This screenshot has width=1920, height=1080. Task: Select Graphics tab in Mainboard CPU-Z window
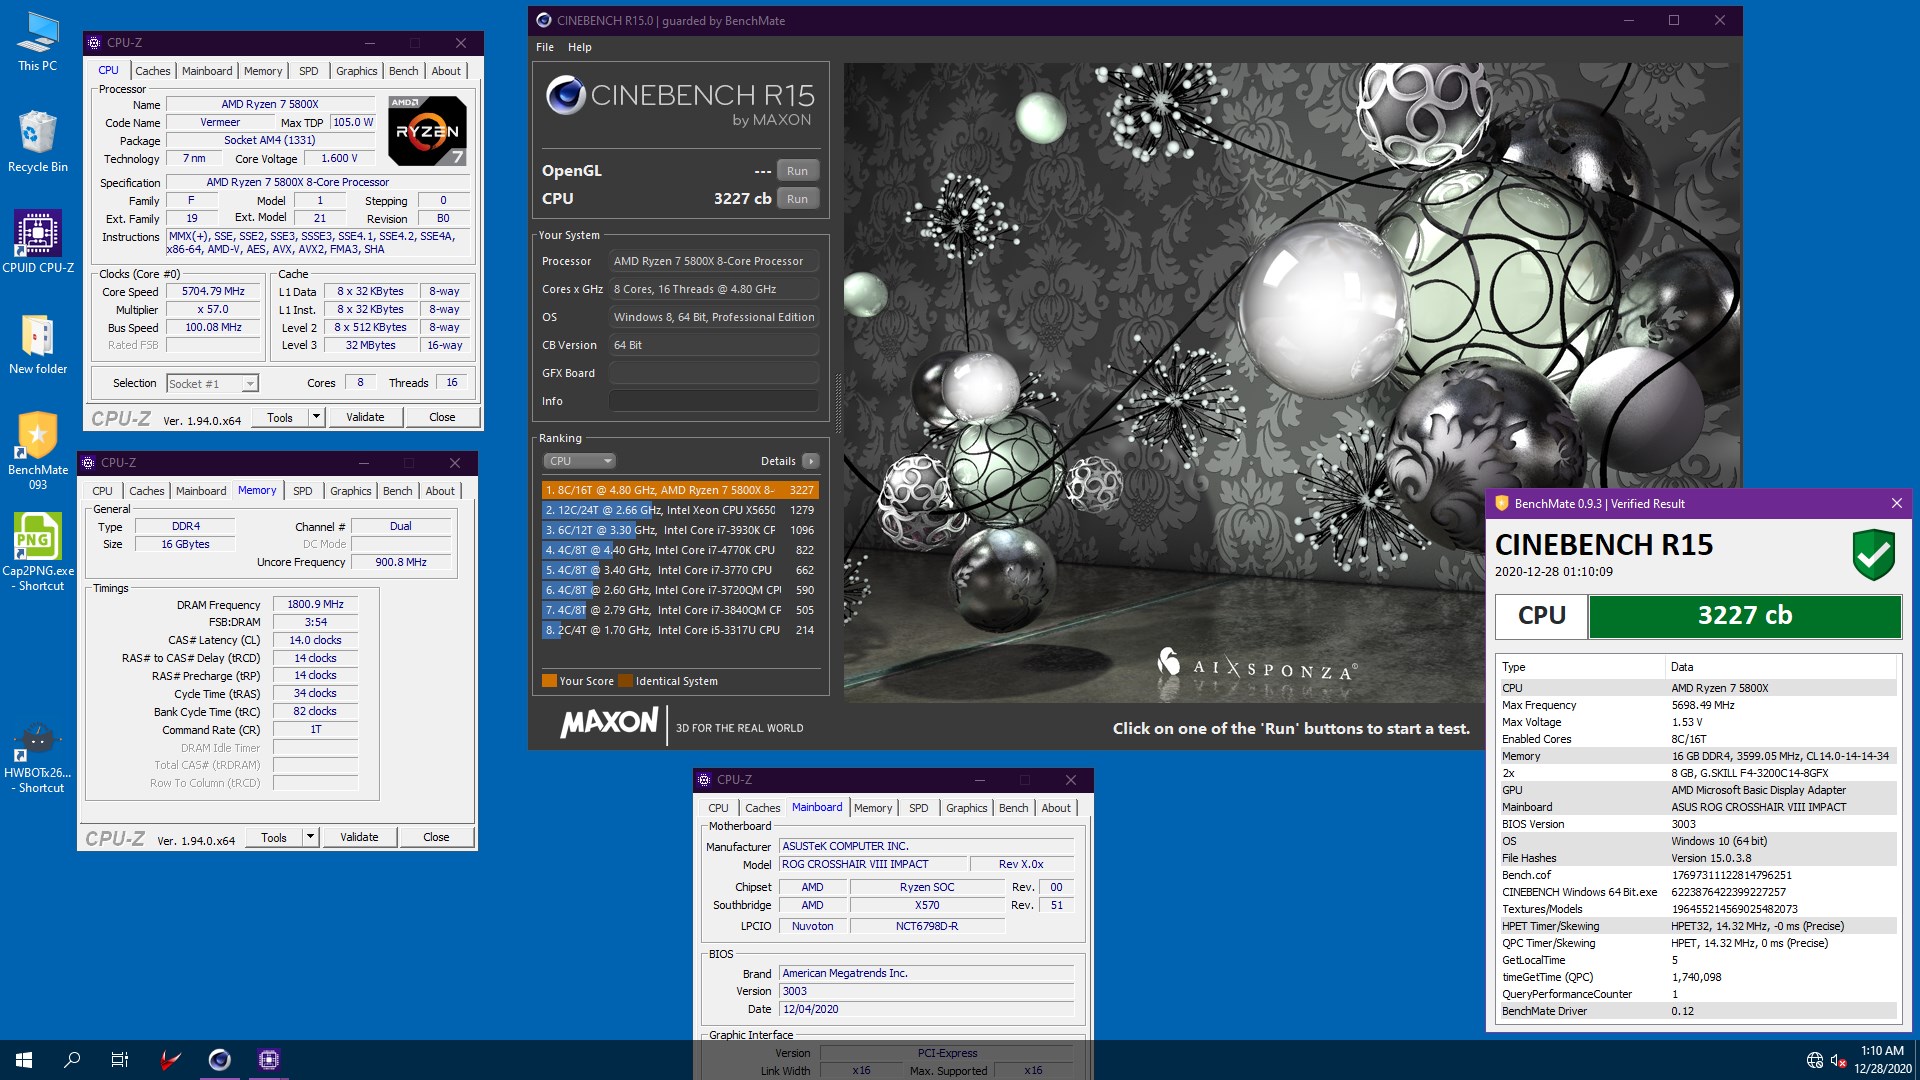[967, 808]
